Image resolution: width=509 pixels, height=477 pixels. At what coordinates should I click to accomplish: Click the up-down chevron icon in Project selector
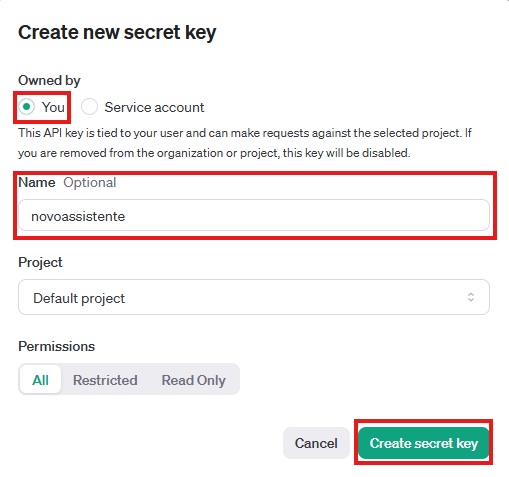(471, 297)
